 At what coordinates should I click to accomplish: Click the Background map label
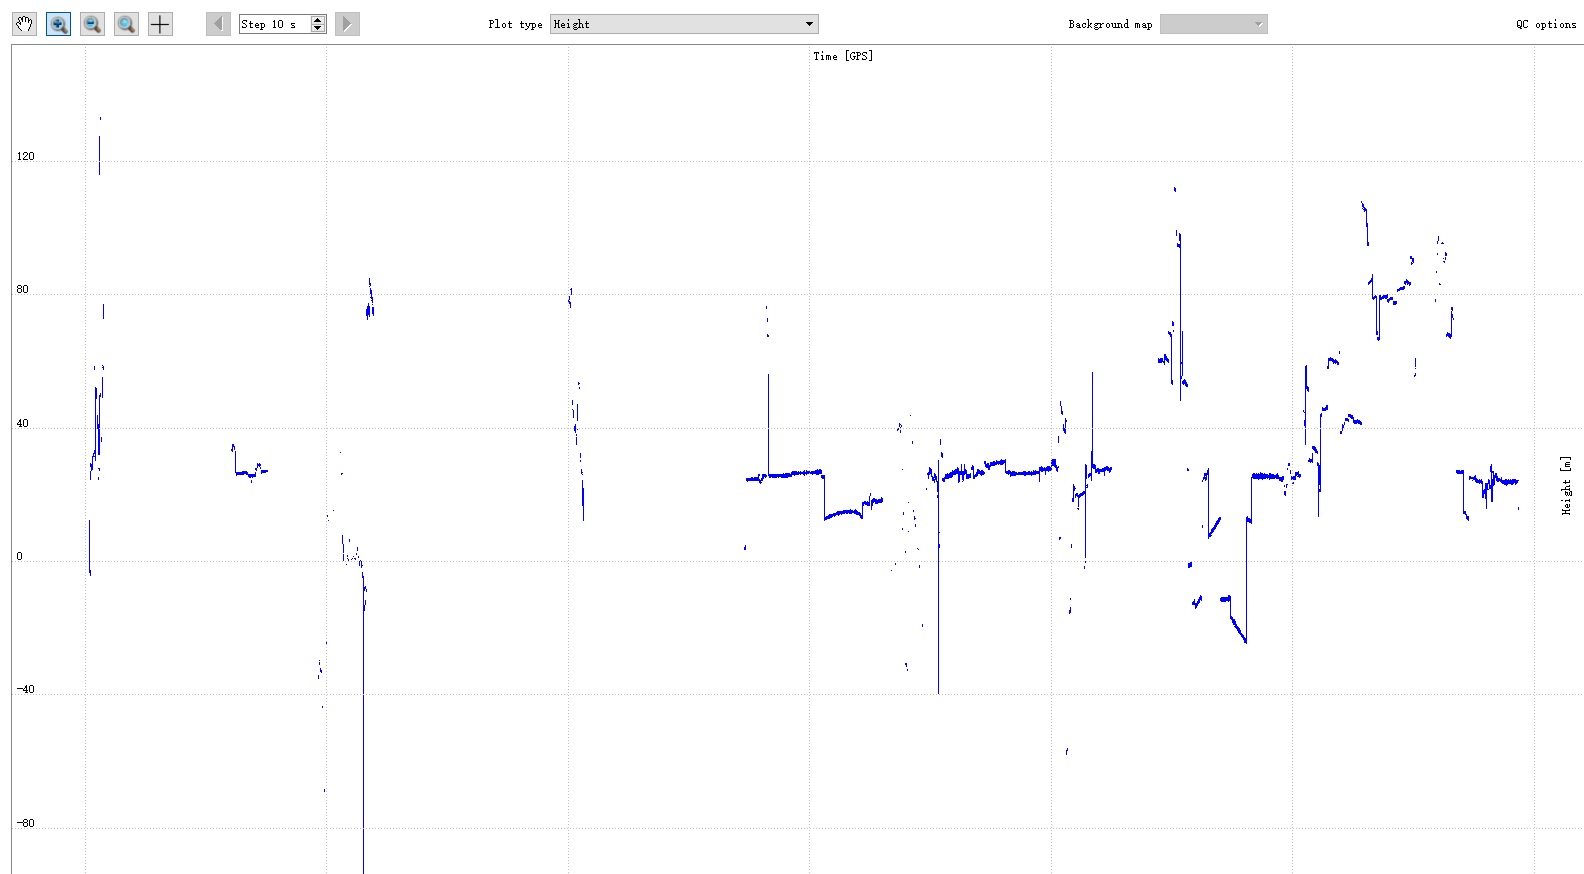[x=1110, y=24]
